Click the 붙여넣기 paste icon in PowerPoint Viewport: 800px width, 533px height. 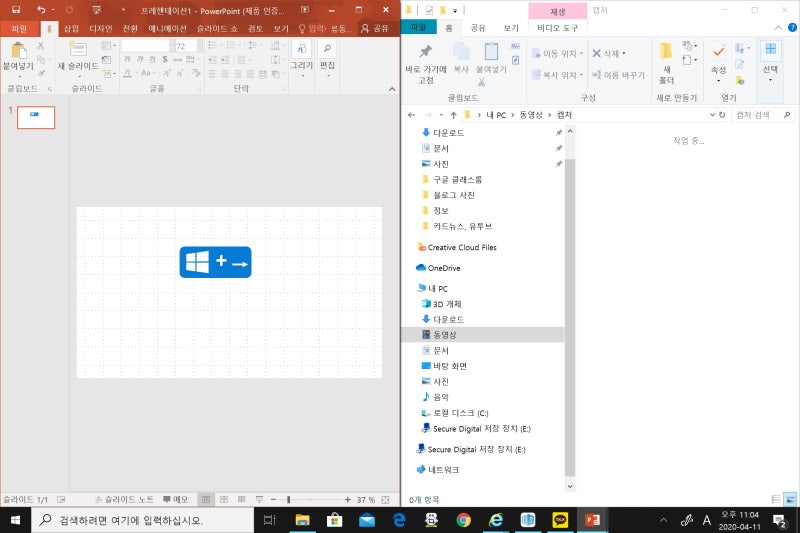tap(18, 50)
